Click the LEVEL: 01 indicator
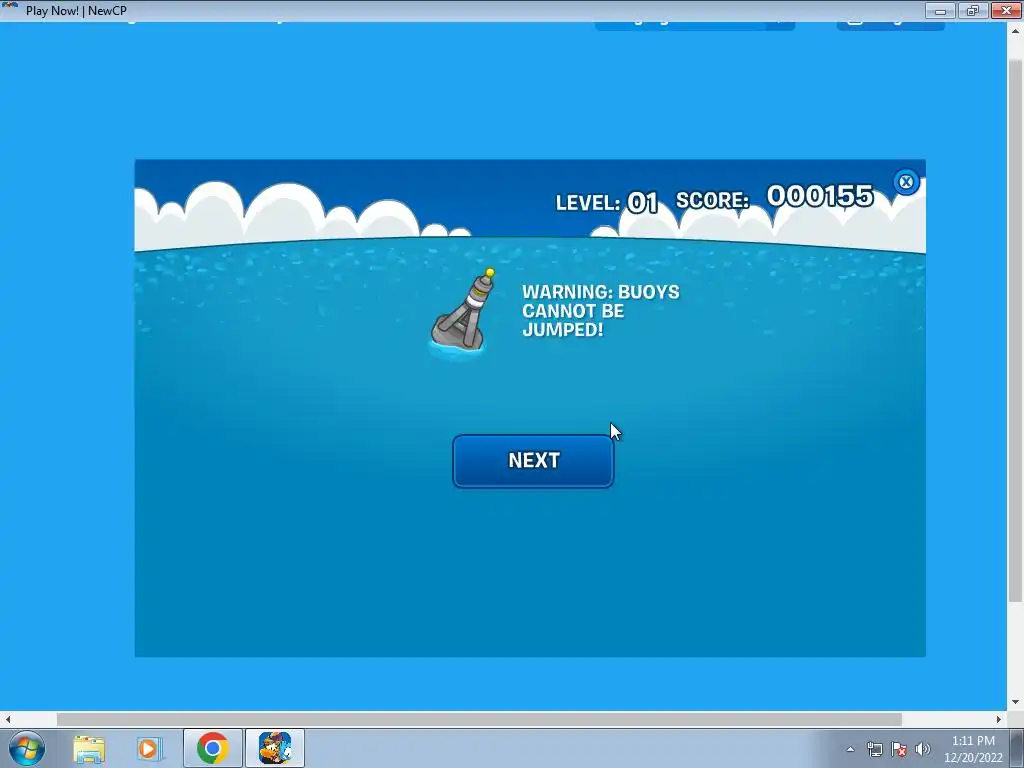The width and height of the screenshot is (1024, 768). 607,202
